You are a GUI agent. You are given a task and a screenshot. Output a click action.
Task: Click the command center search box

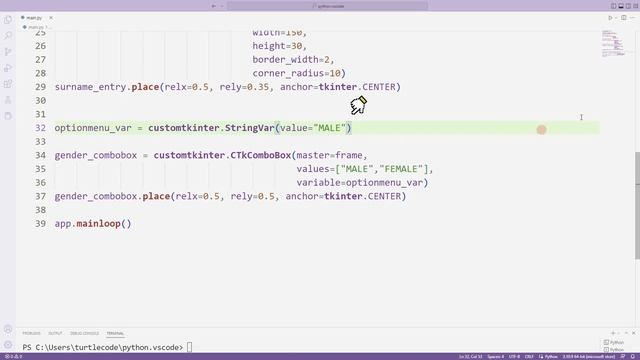[327, 6]
